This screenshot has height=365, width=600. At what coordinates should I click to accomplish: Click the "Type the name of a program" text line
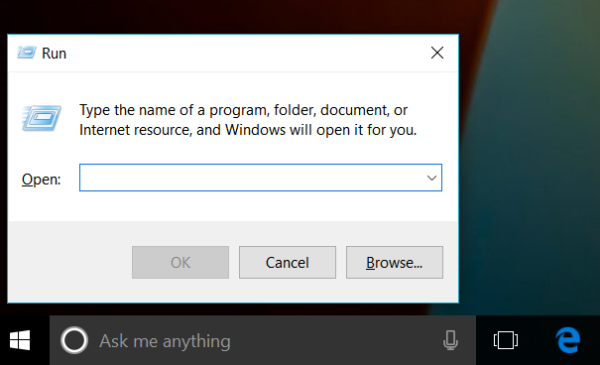243,110
